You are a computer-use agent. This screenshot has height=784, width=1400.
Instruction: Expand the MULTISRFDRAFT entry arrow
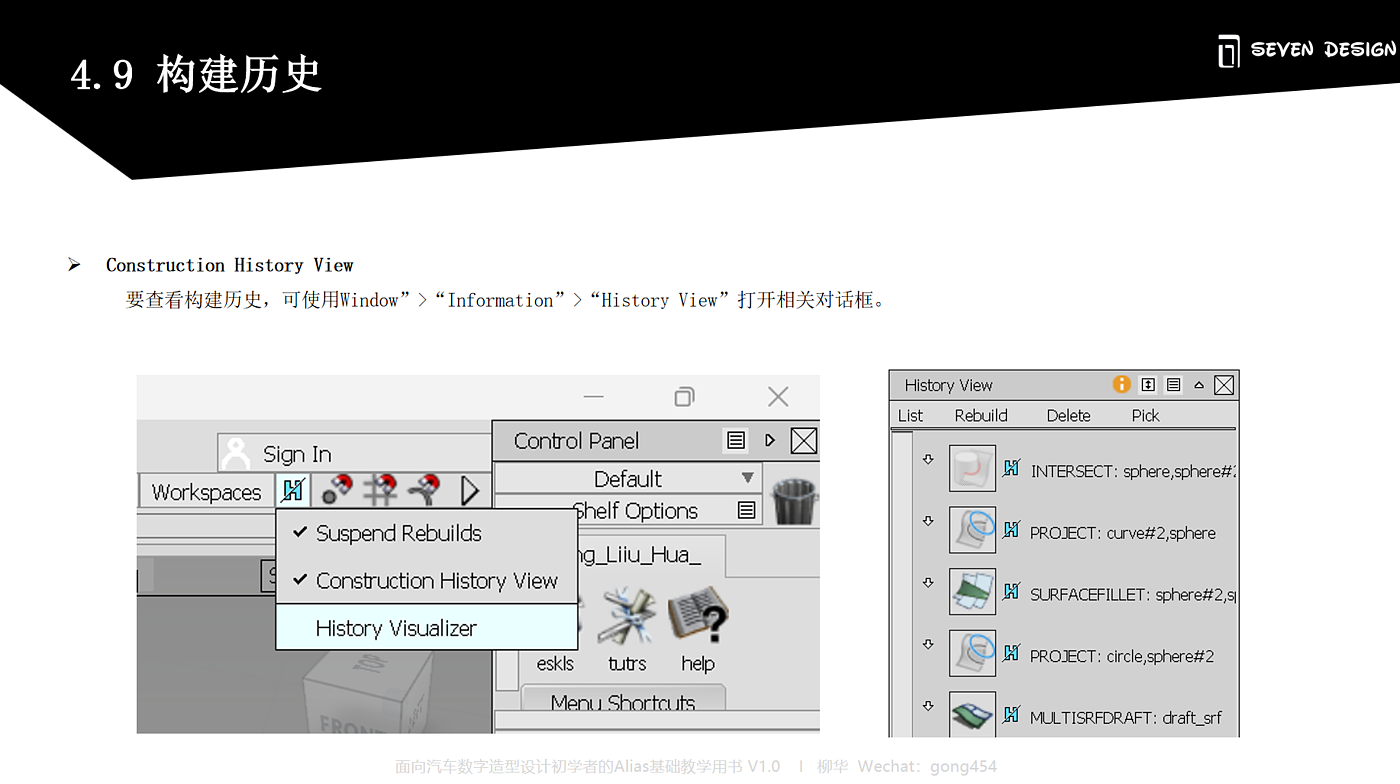pos(928,705)
